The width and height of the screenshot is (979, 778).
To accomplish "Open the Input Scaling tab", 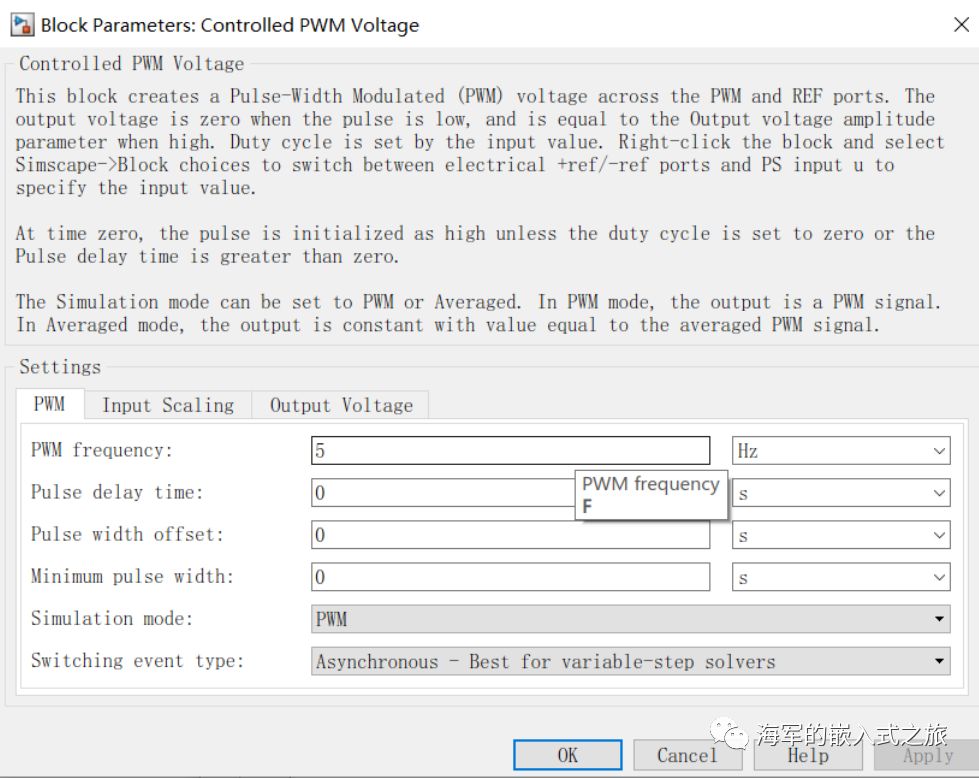I will pyautogui.click(x=168, y=405).
